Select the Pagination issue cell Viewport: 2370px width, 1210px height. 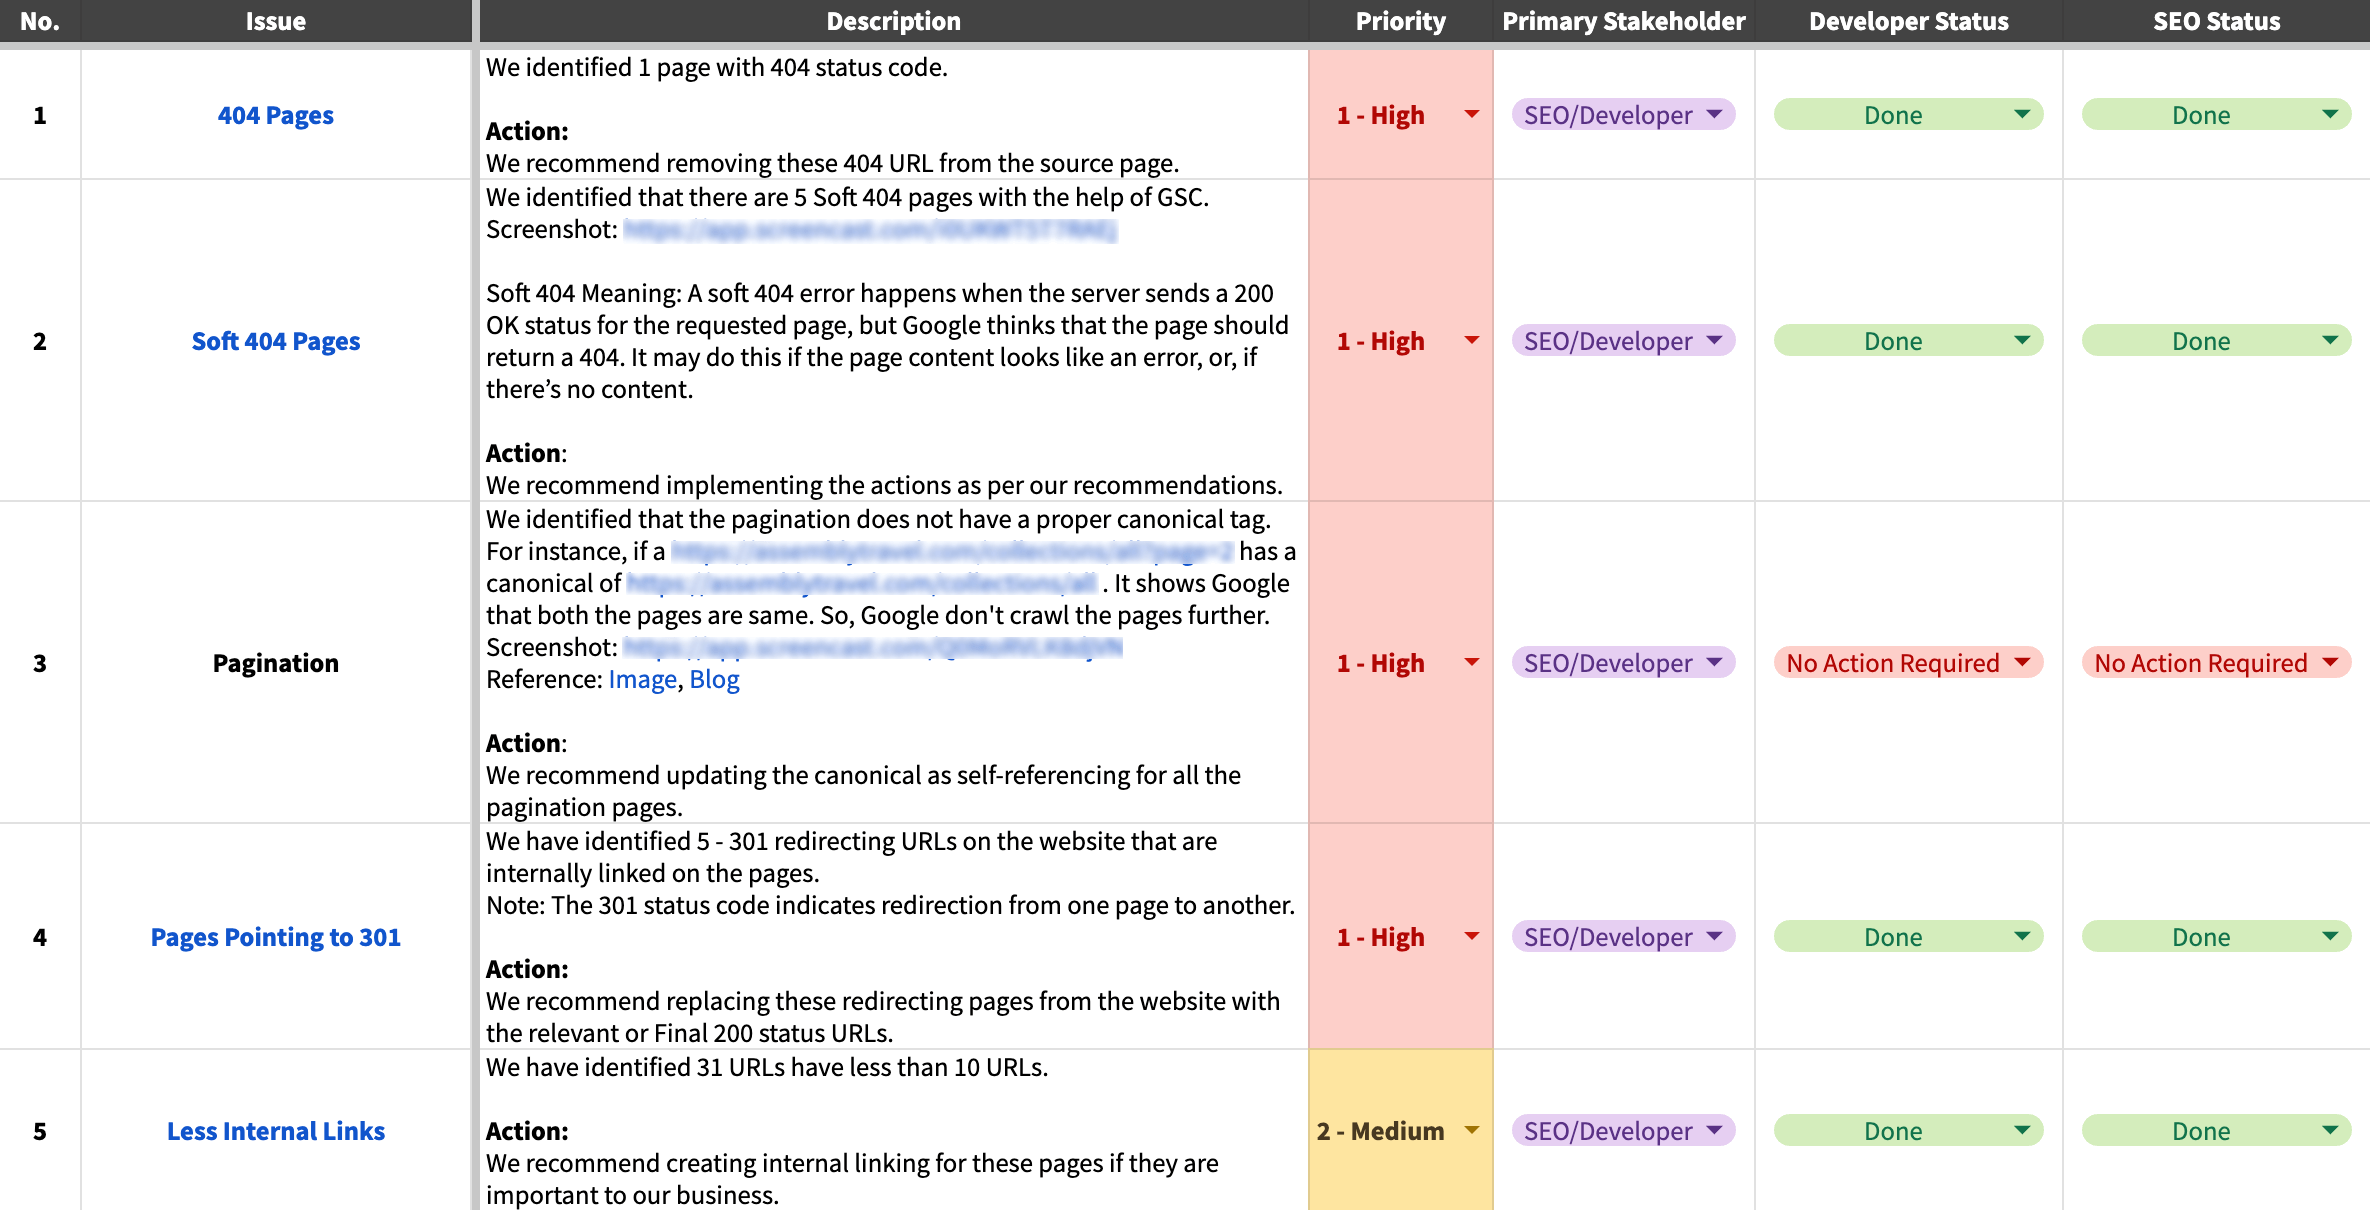point(275,663)
